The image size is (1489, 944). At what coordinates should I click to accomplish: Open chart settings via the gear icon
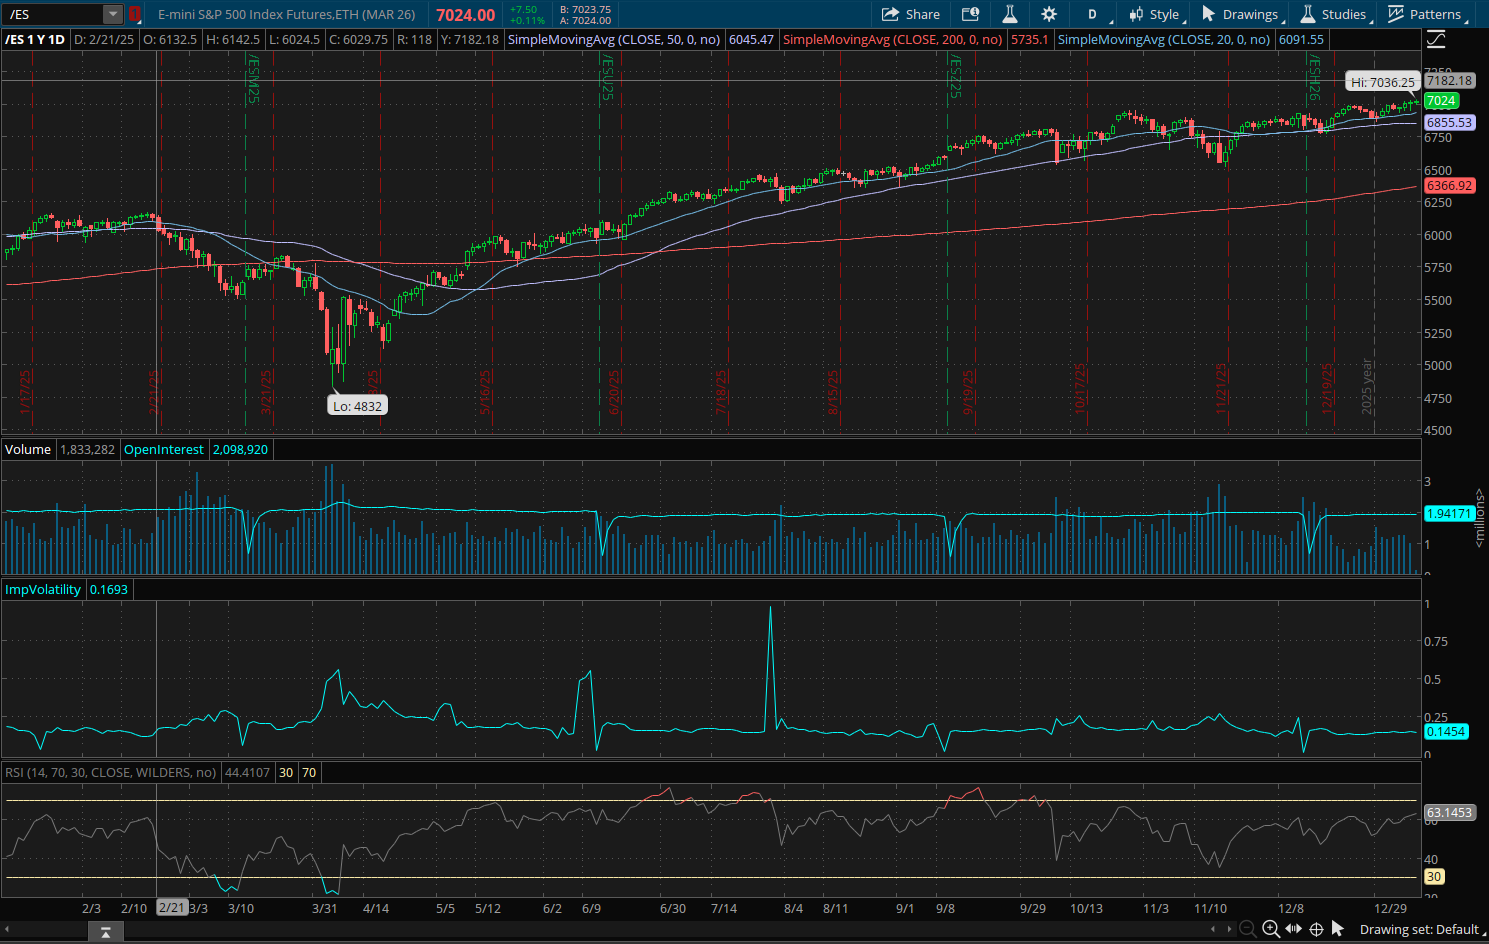pyautogui.click(x=1048, y=14)
